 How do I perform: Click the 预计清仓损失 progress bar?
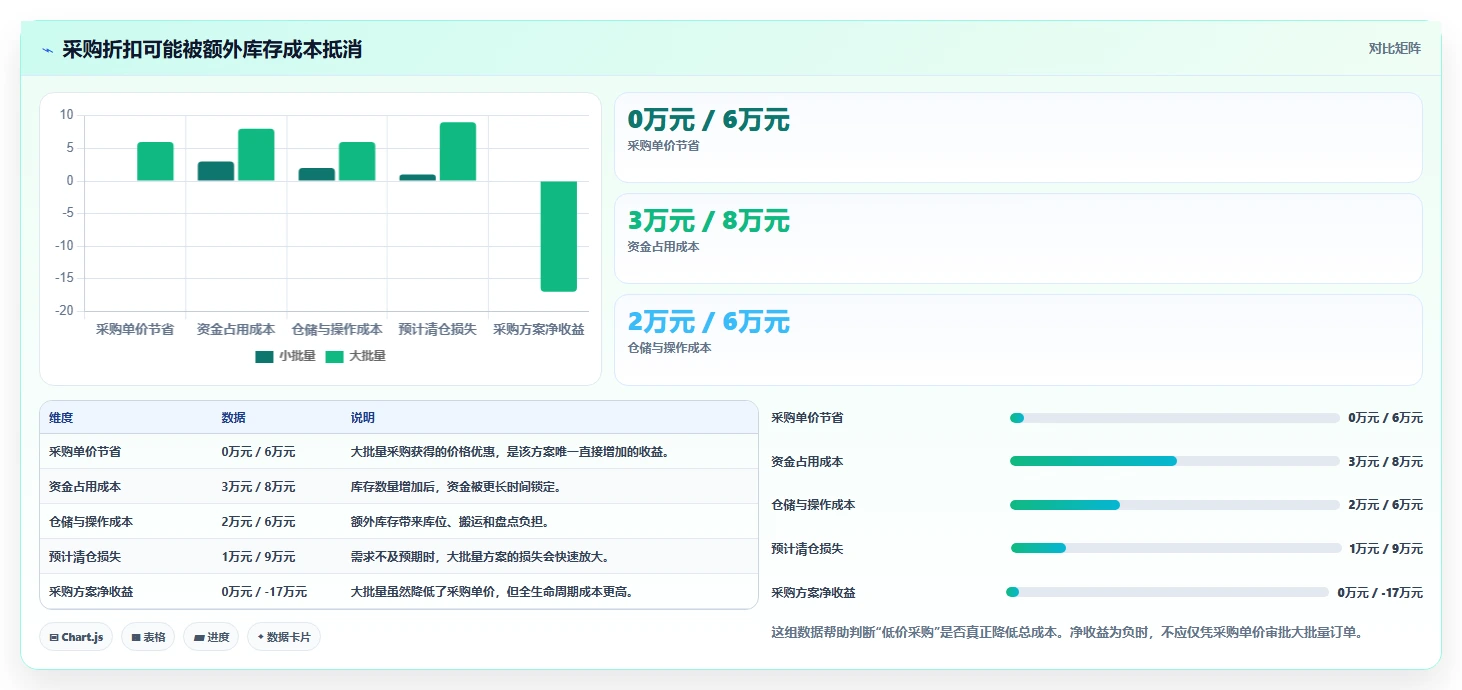pos(1175,548)
